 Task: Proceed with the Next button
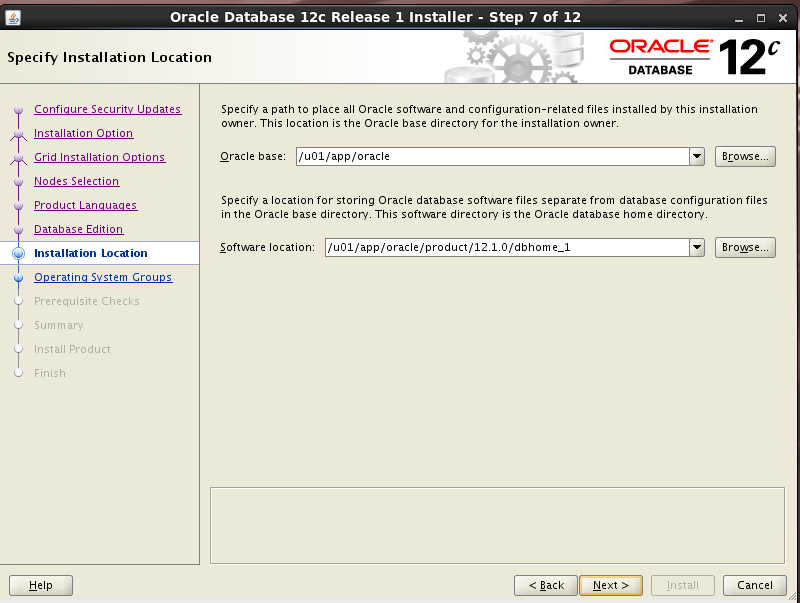click(x=611, y=585)
